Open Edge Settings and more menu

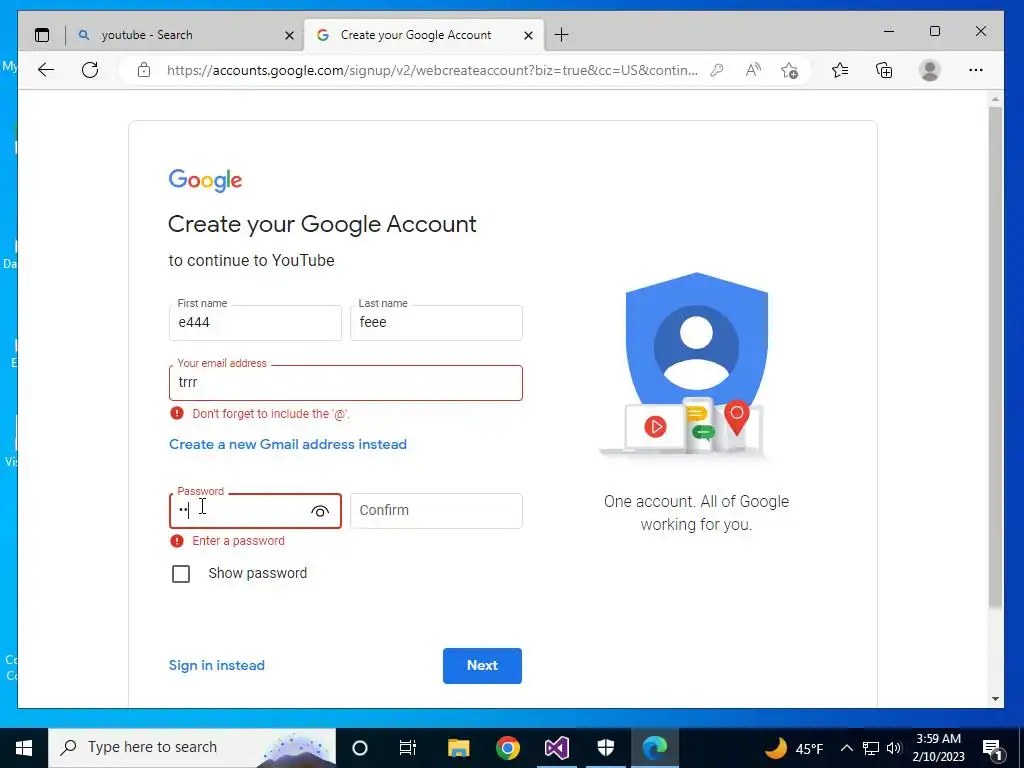(x=976, y=70)
